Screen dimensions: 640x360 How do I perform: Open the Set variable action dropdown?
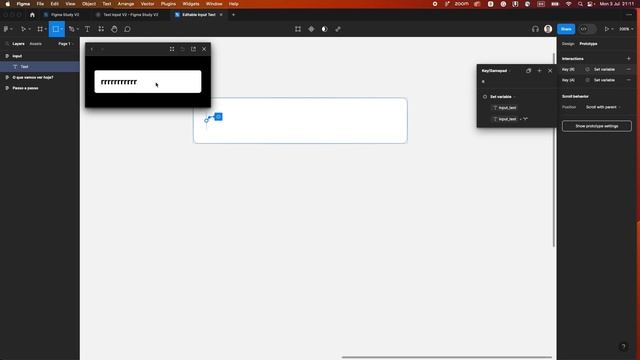tap(502, 97)
